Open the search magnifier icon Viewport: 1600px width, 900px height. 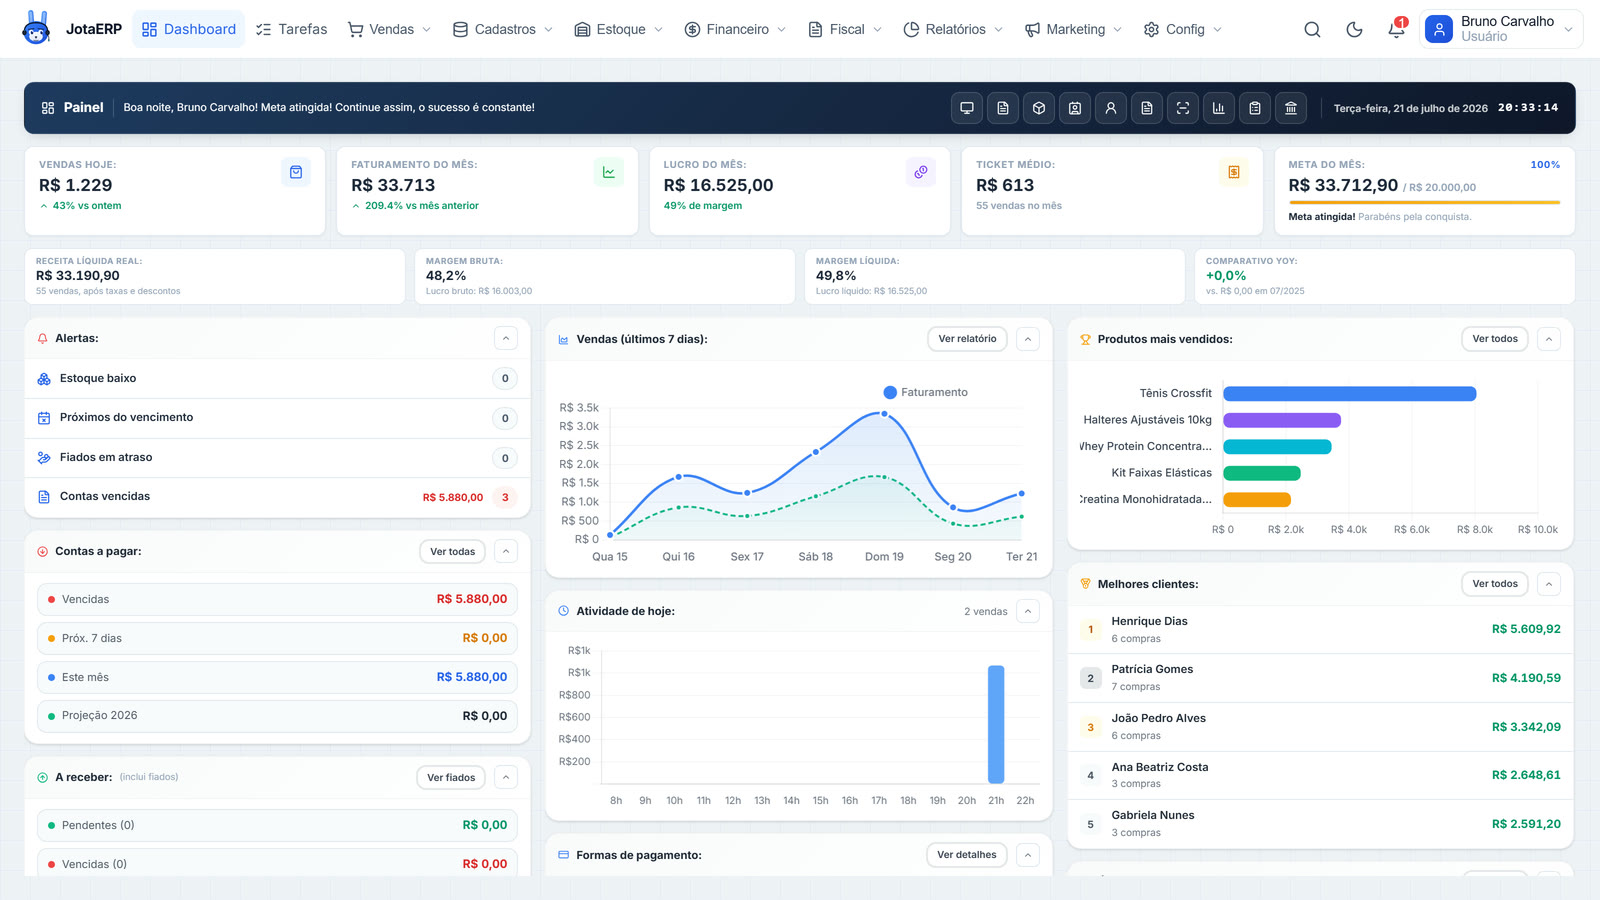pos(1312,30)
